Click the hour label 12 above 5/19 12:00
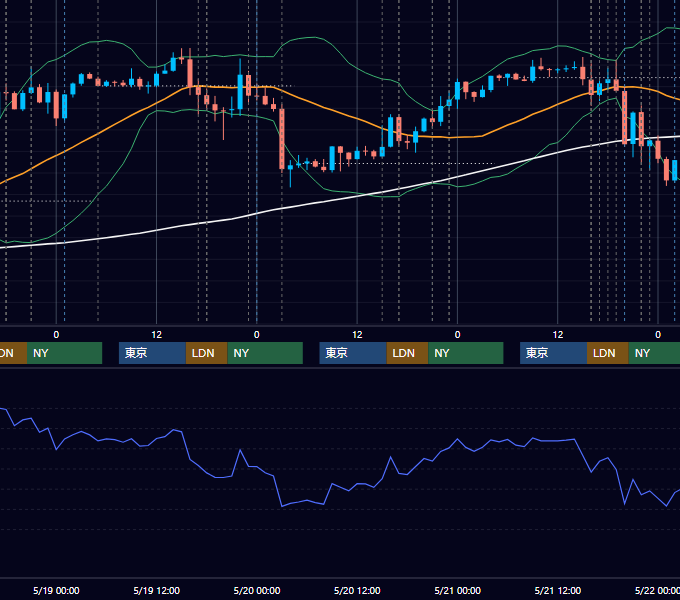This screenshot has height=600, width=680. pyautogui.click(x=157, y=335)
